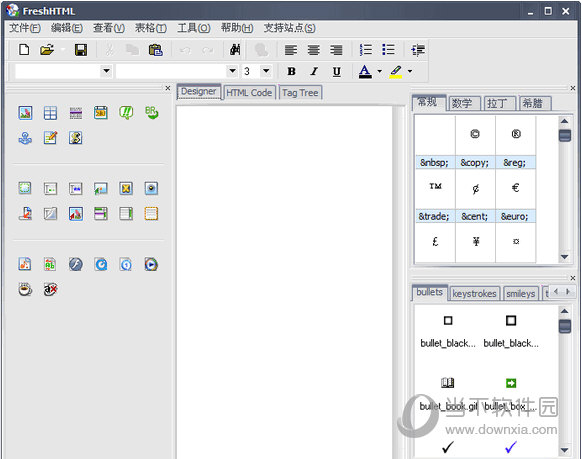The height and width of the screenshot is (459, 582).
Task: Insert radio button form element
Action: (x=151, y=188)
